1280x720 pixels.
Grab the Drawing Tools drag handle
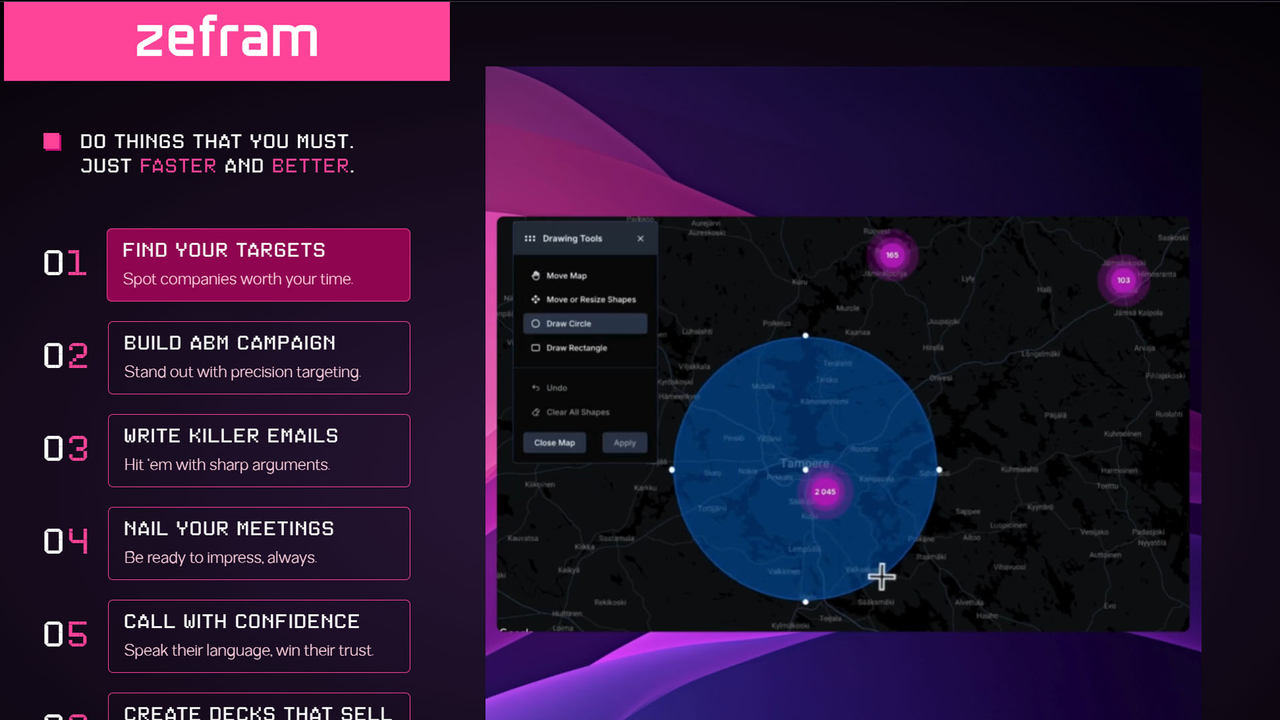click(530, 239)
